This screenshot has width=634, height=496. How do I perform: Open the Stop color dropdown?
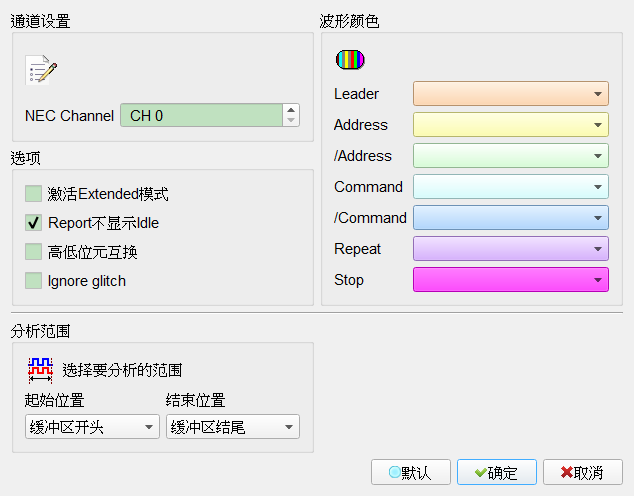(511, 280)
